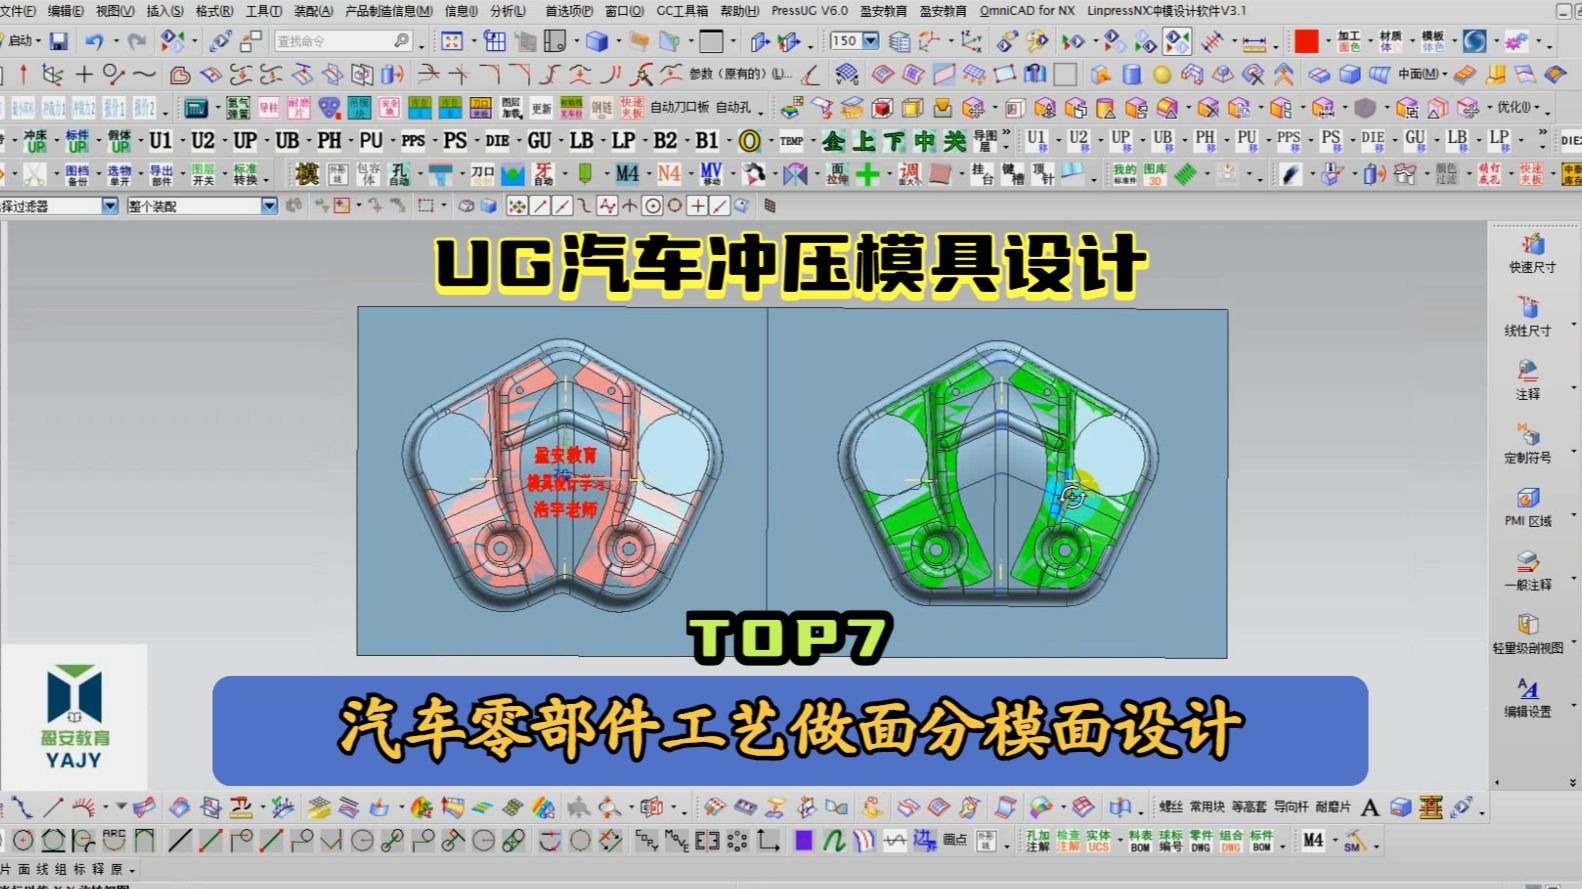1582x889 pixels.
Task: Open 编辑设置 edit settings tool
Action: coord(1527,697)
